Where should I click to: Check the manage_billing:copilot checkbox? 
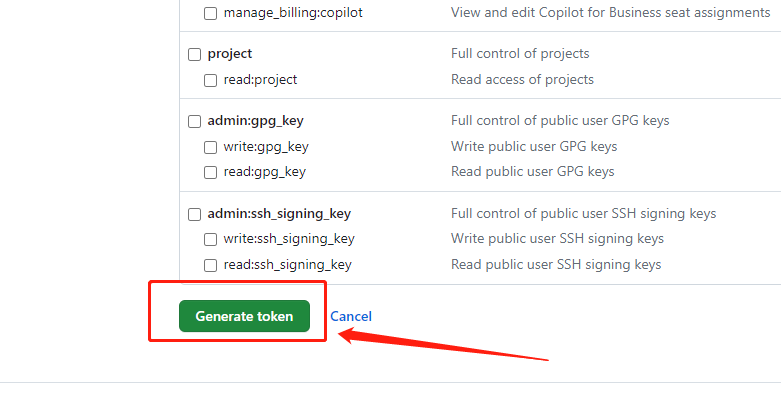point(211,14)
